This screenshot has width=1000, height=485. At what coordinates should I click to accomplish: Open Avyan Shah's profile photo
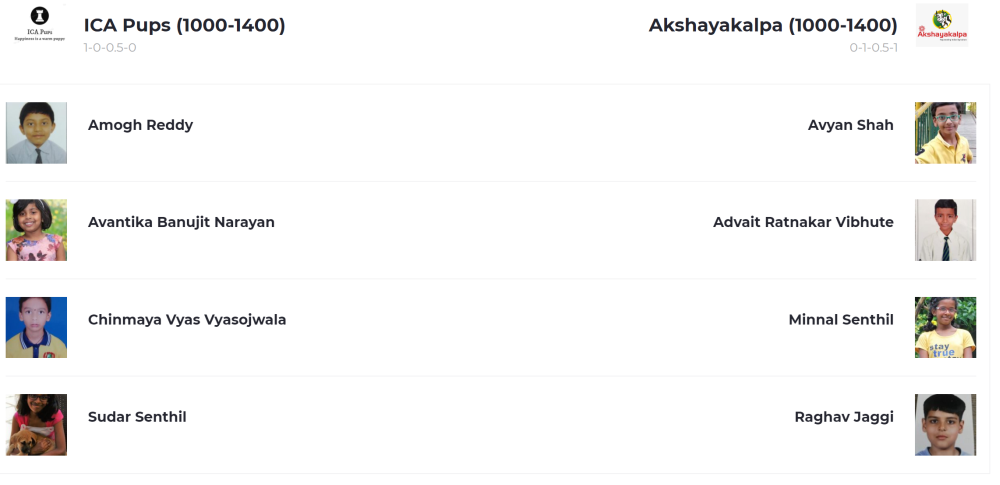click(x=945, y=133)
